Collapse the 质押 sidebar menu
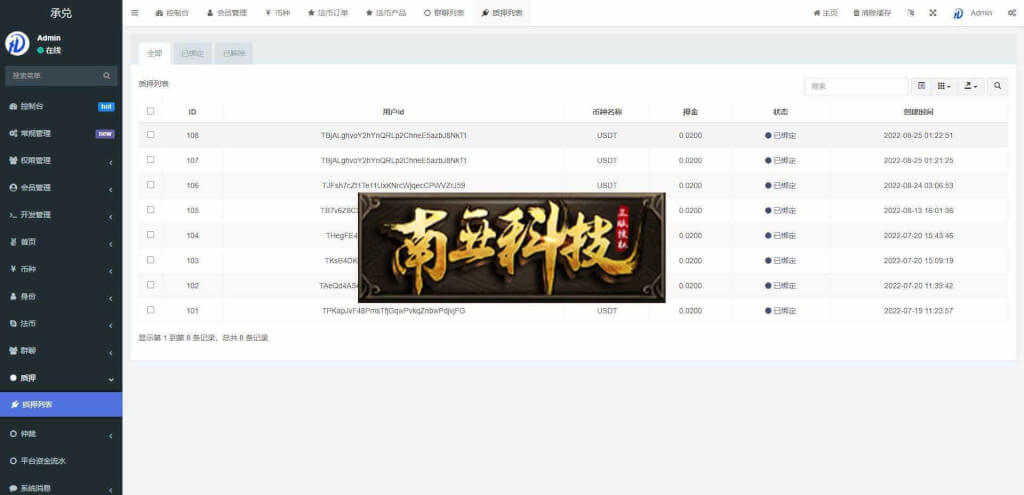Screen dimensions: 1024x495 tap(61, 378)
